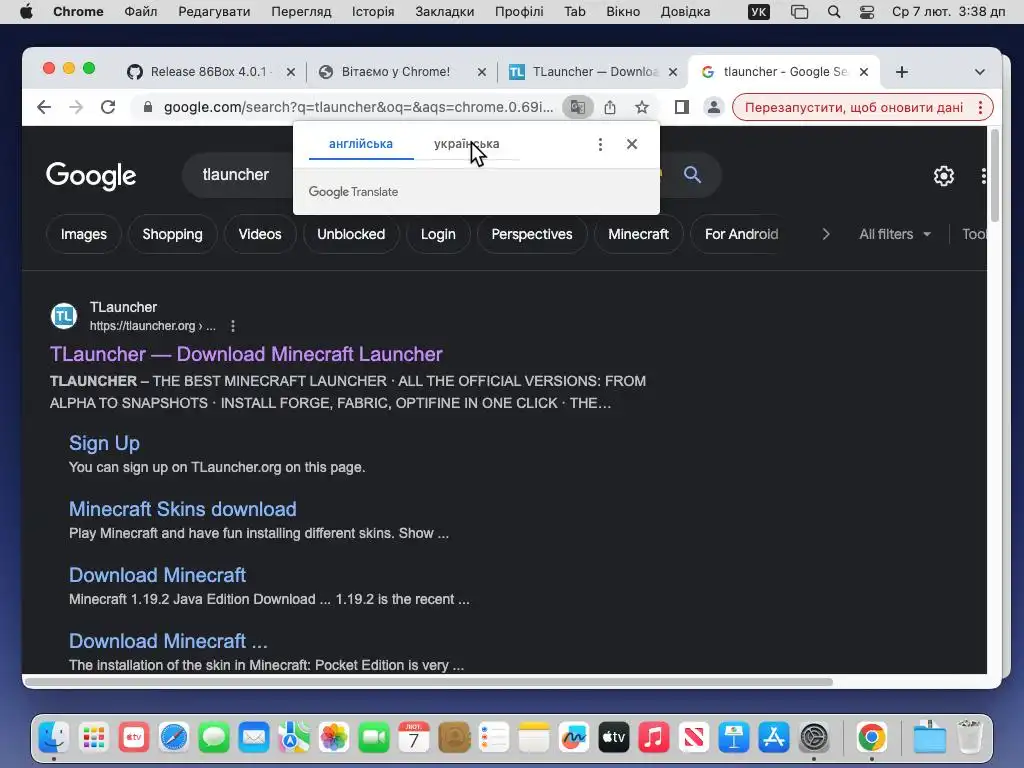Open the Music app from the Dock
This screenshot has height=768, width=1024.
(654, 737)
